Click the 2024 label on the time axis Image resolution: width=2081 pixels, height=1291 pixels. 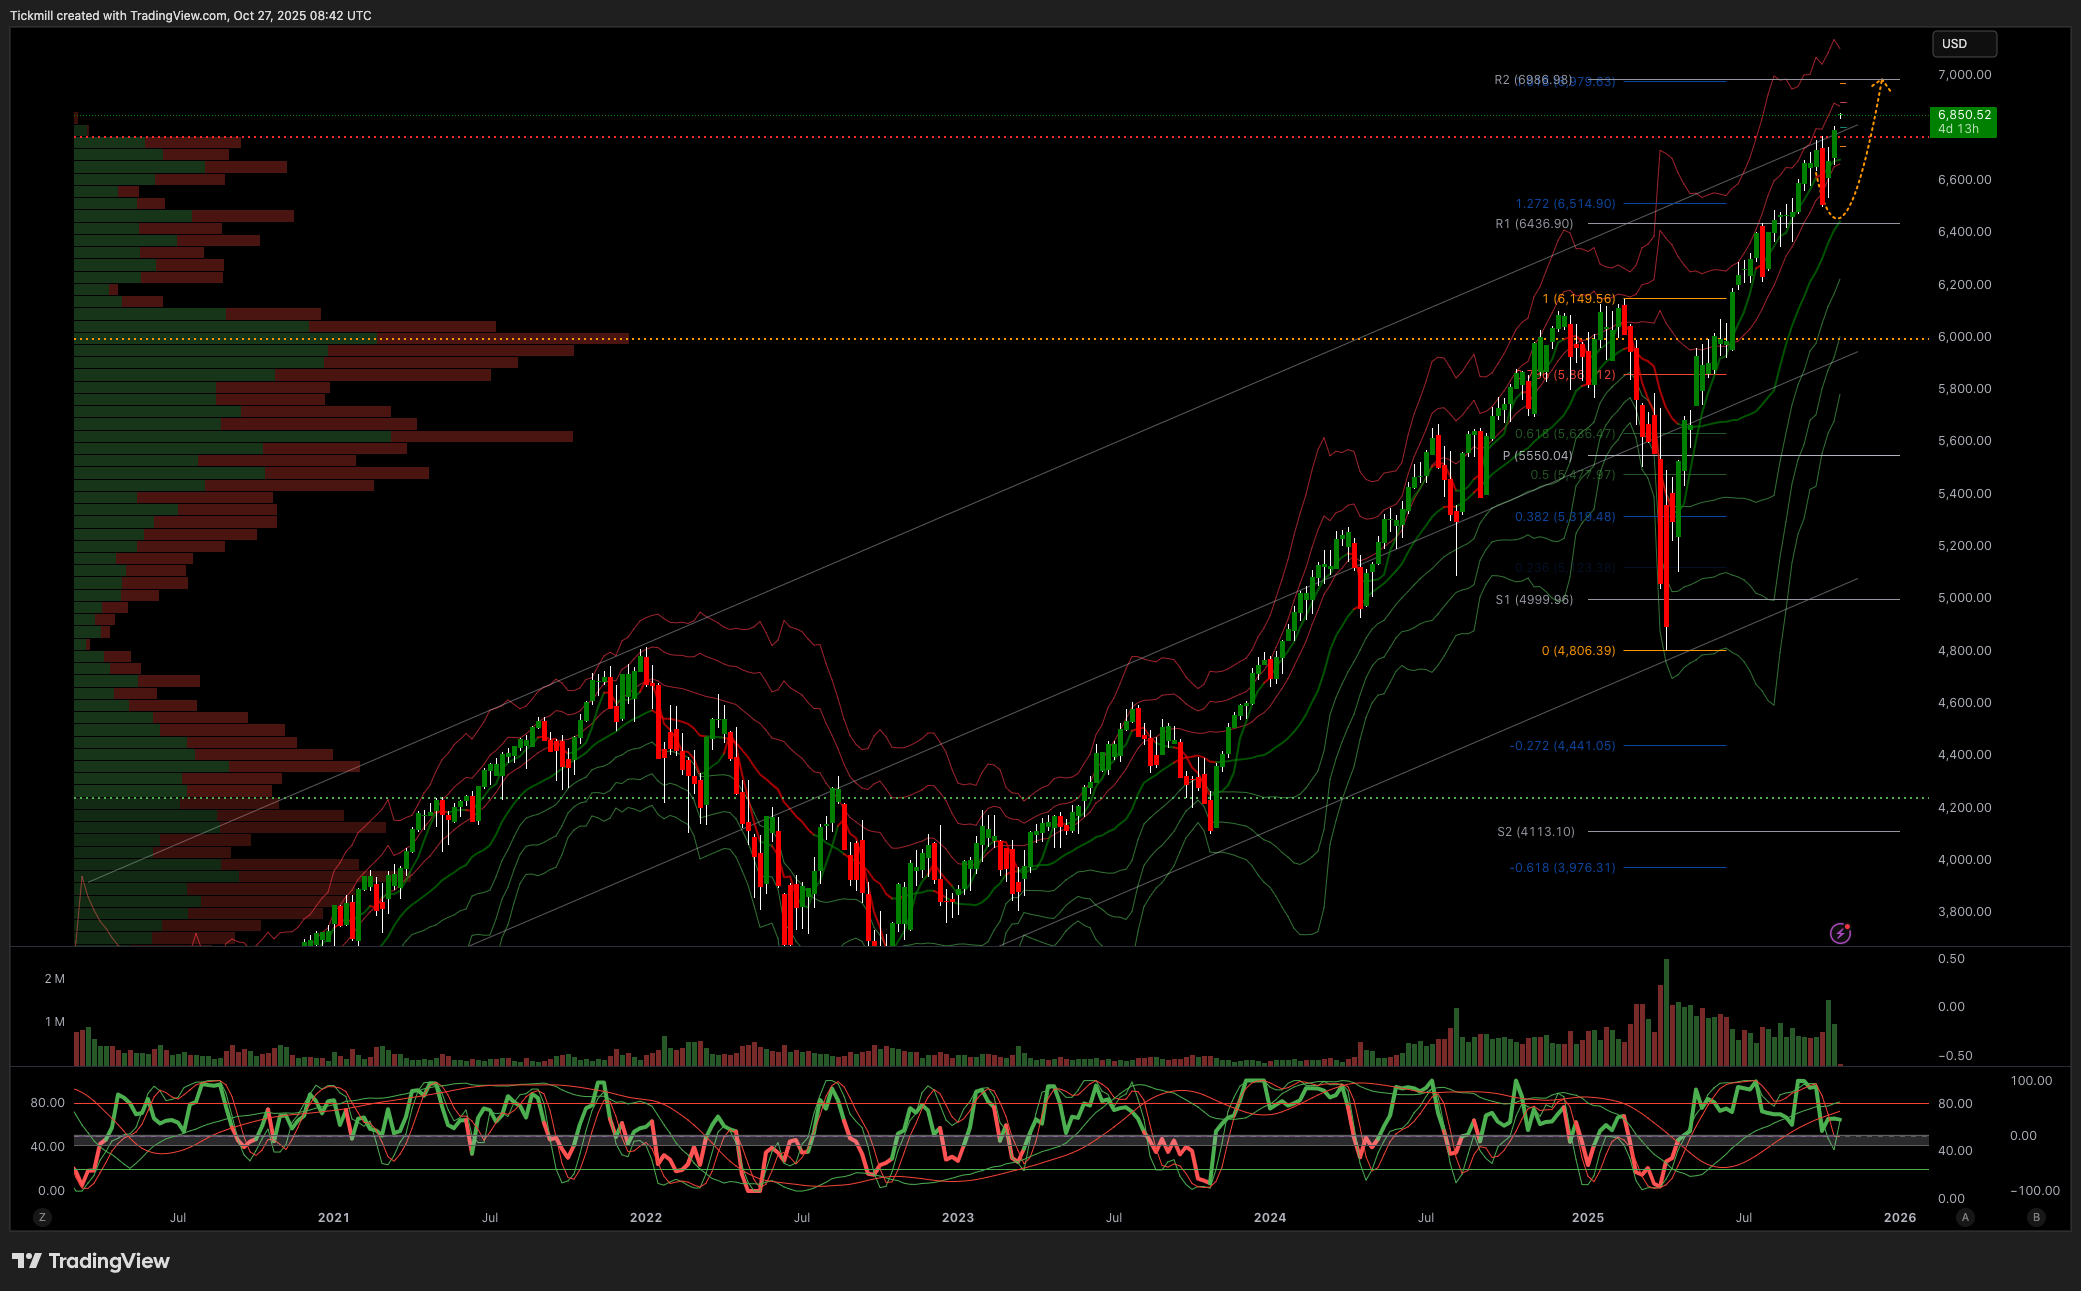tap(1269, 1217)
